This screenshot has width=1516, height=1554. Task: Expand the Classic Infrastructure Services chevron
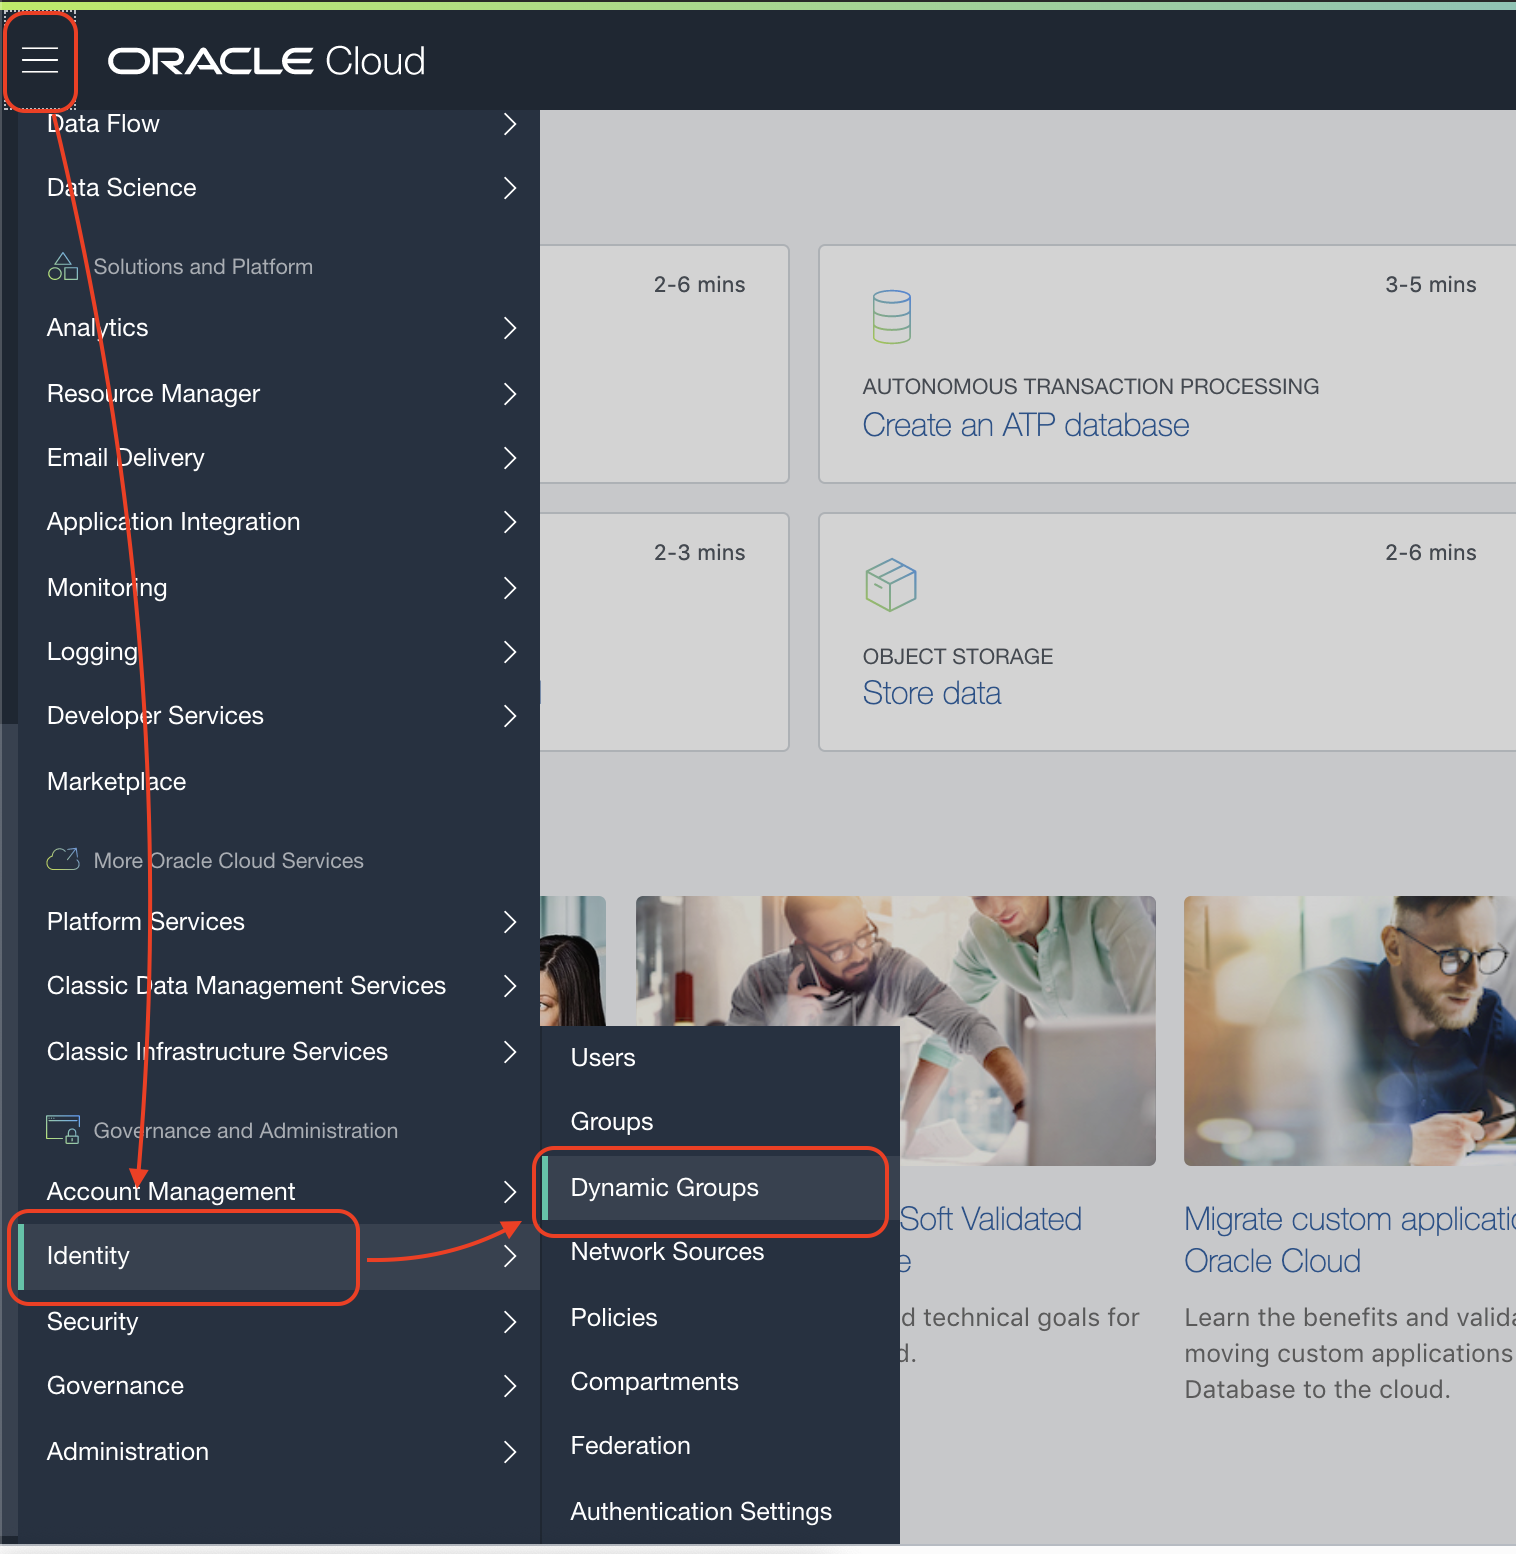coord(510,1052)
